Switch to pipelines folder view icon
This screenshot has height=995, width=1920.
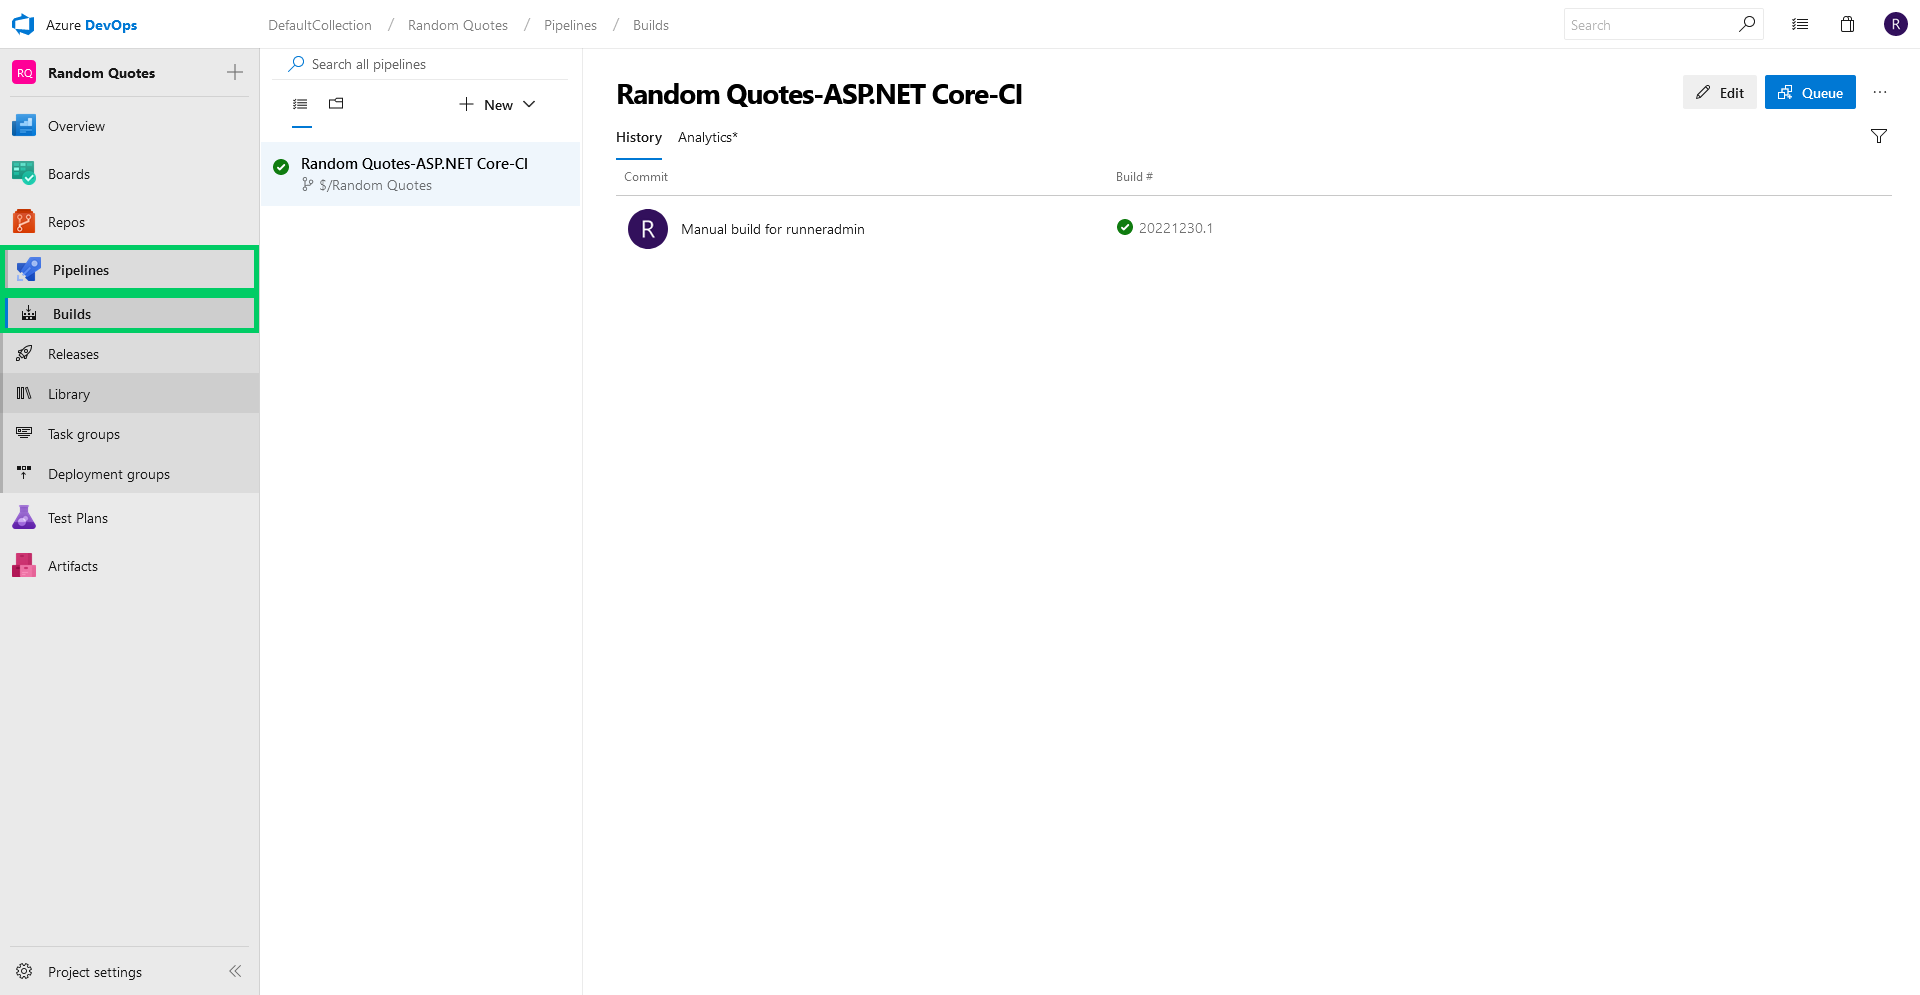[x=336, y=104]
